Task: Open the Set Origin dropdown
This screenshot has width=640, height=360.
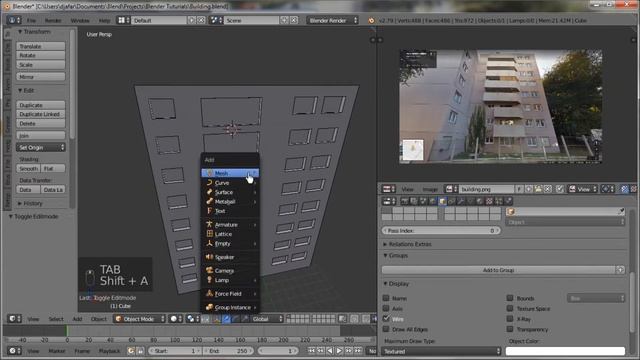Action: pos(41,147)
